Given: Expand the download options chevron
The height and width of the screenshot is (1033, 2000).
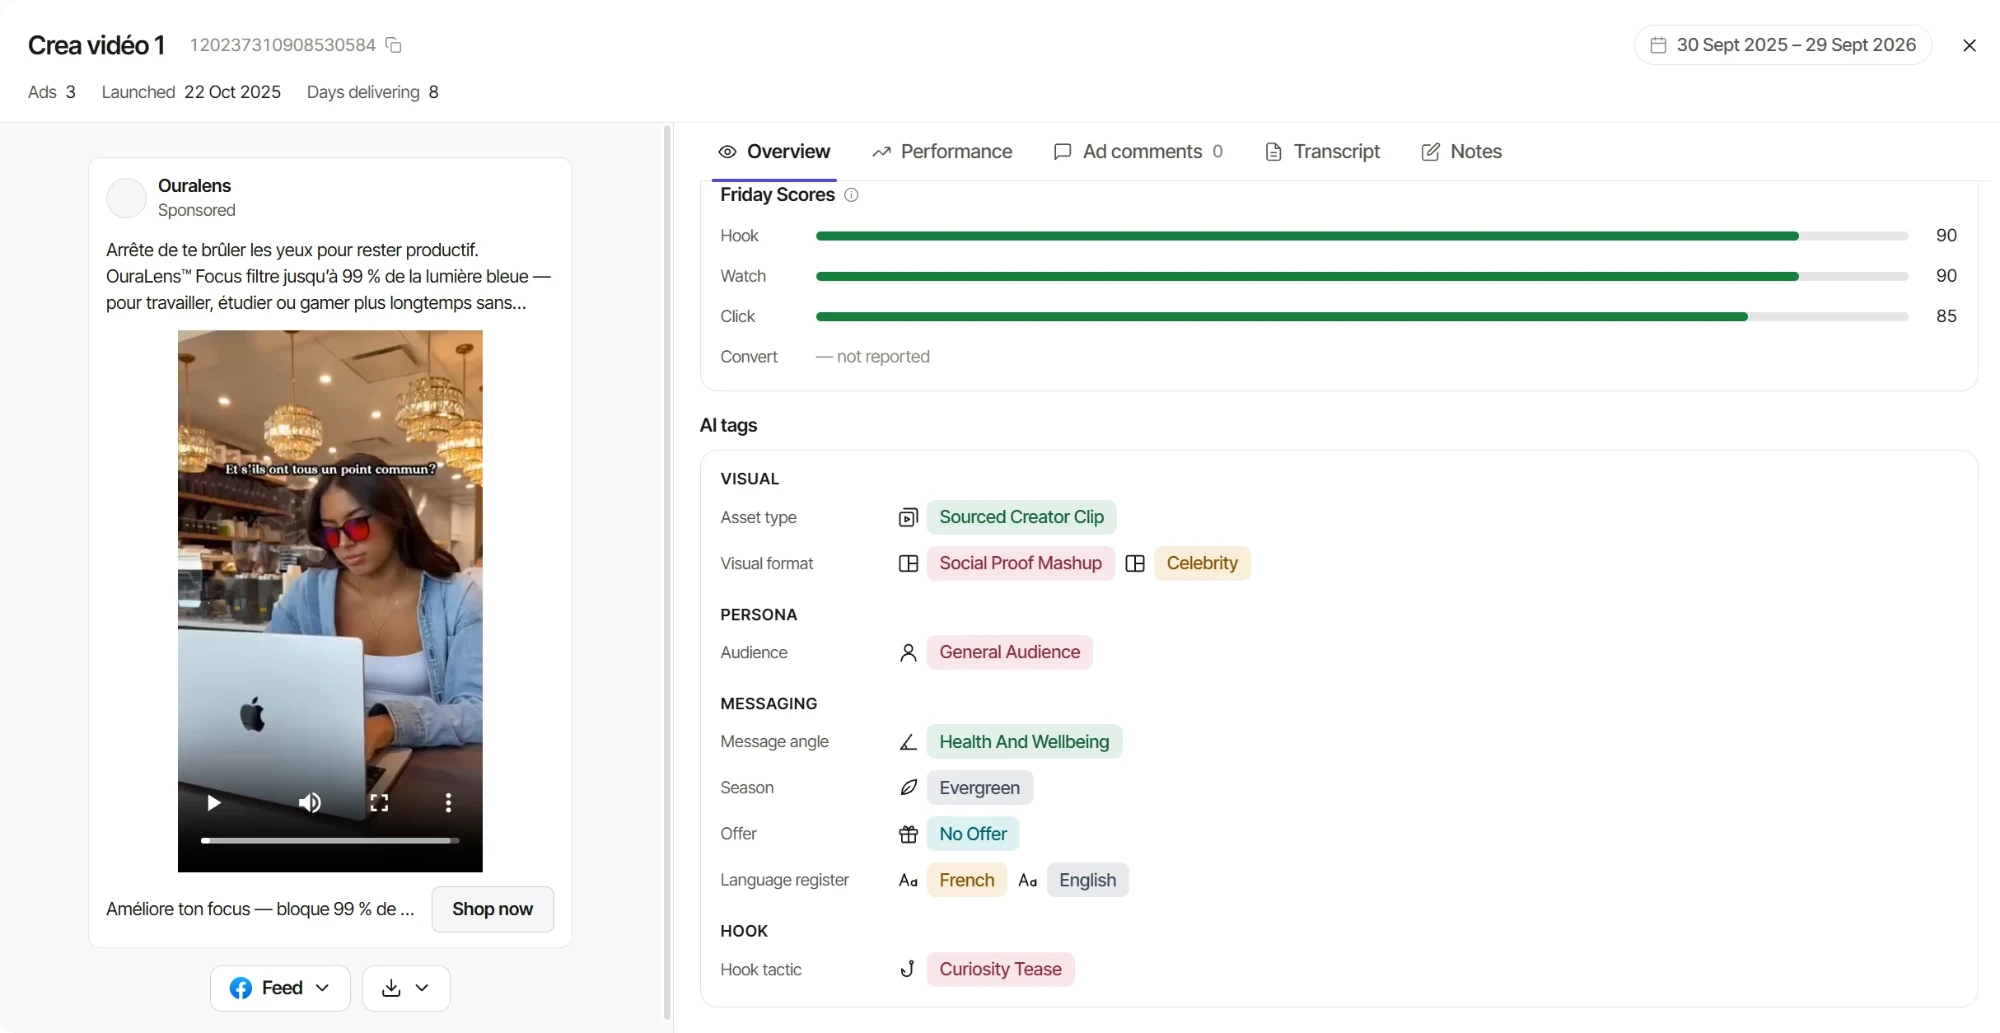Looking at the screenshot, I should [422, 988].
